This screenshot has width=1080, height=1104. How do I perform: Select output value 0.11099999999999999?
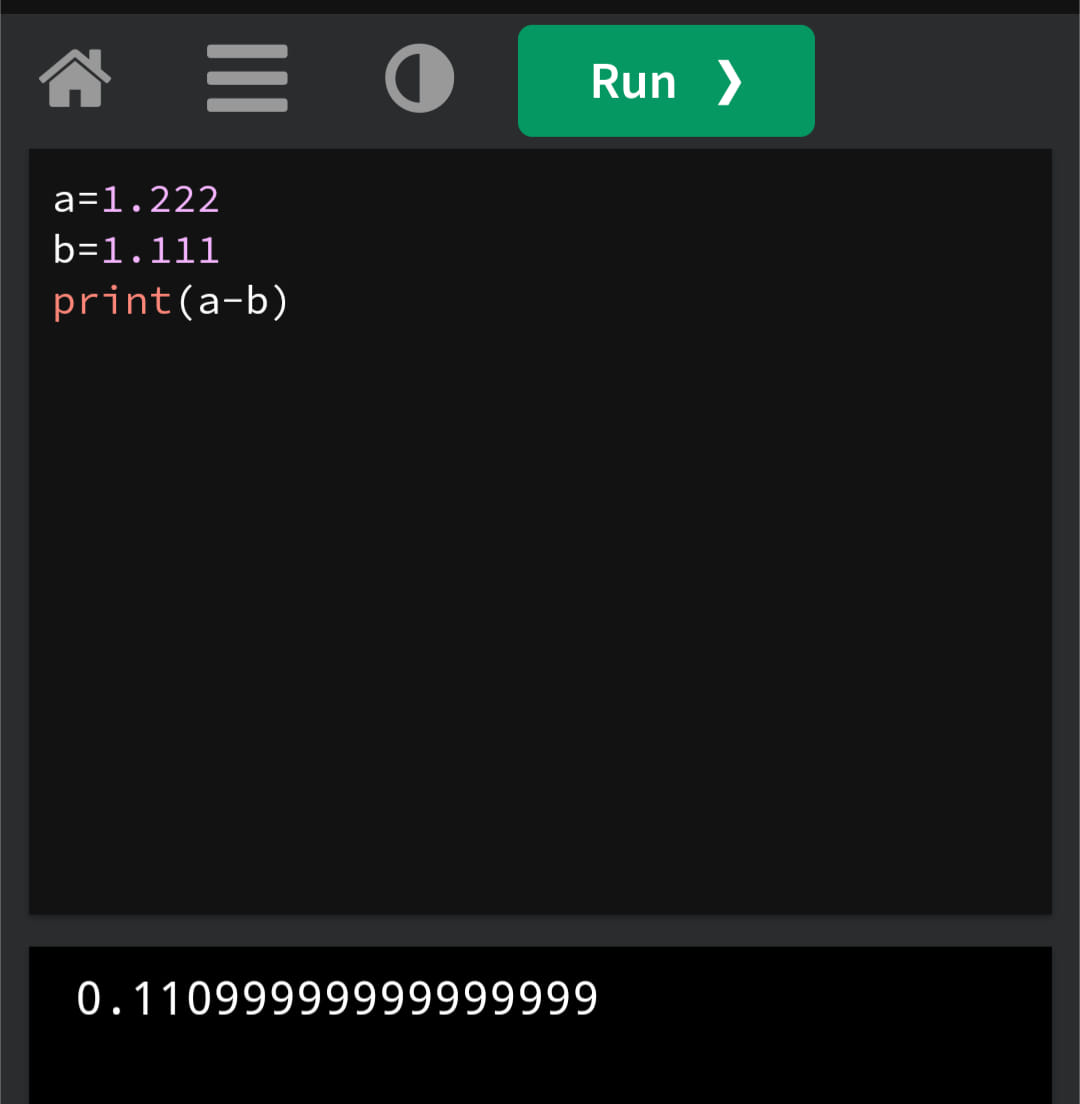click(x=337, y=998)
